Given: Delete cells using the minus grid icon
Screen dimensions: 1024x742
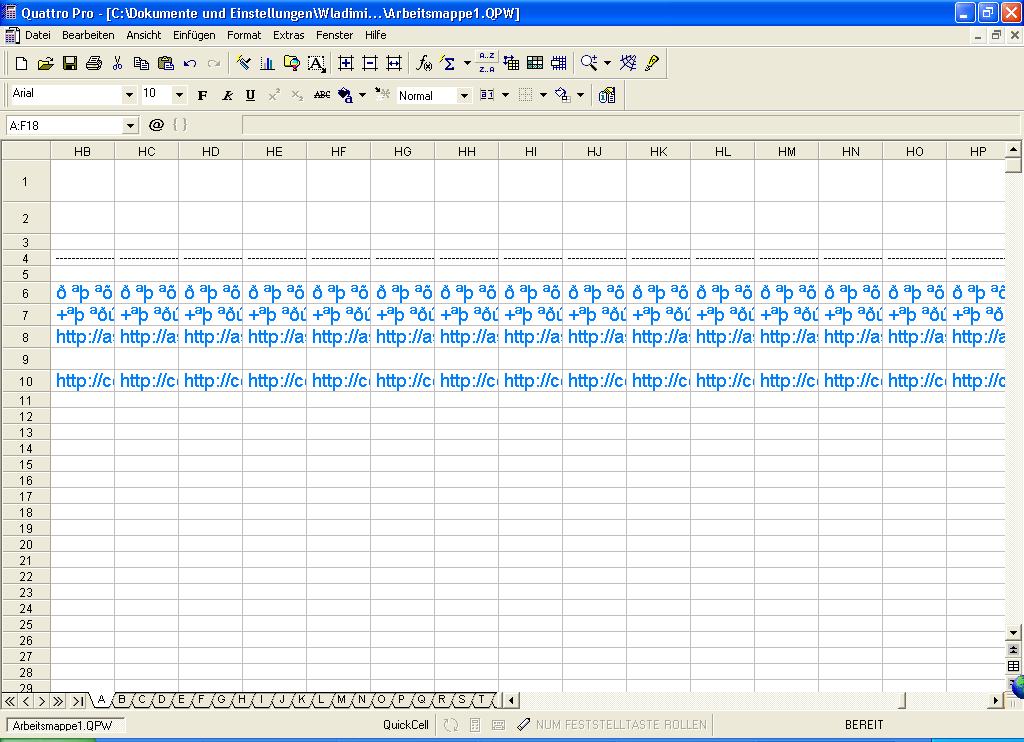Looking at the screenshot, I should pyautogui.click(x=370, y=63).
